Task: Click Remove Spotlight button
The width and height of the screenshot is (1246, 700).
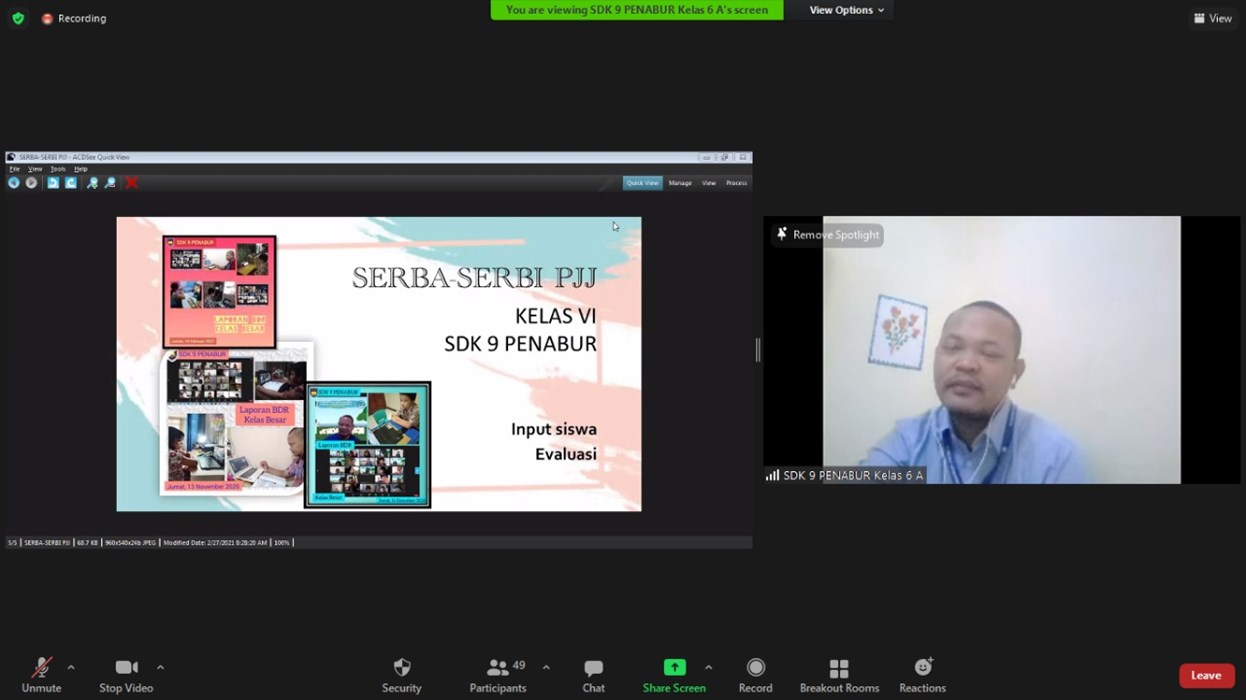Action: 827,235
